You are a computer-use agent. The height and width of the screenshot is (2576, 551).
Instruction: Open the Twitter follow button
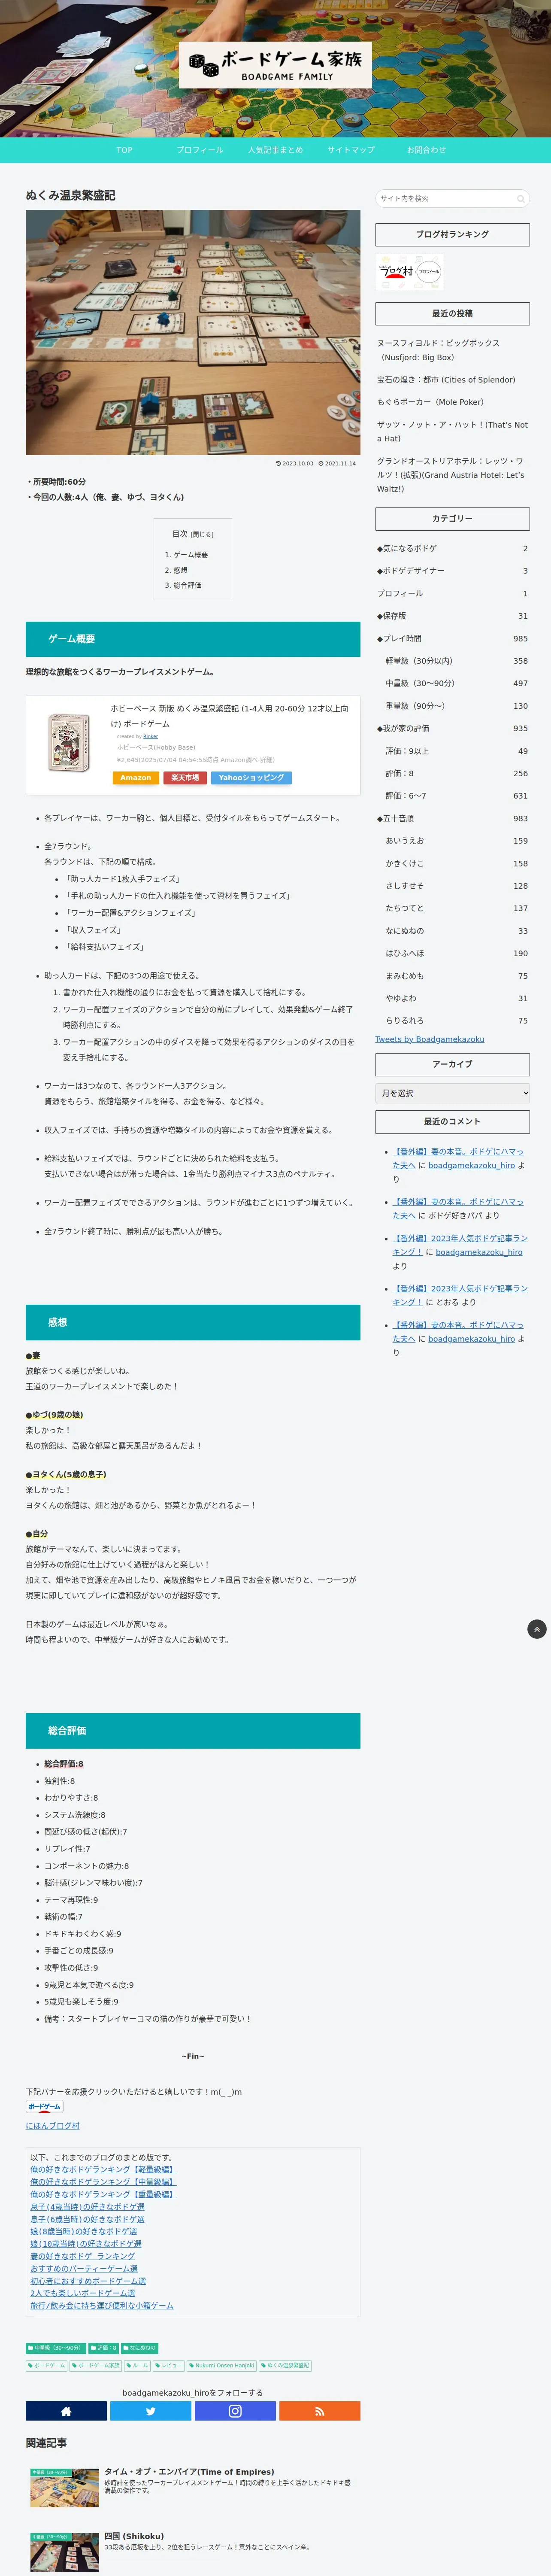click(150, 2411)
